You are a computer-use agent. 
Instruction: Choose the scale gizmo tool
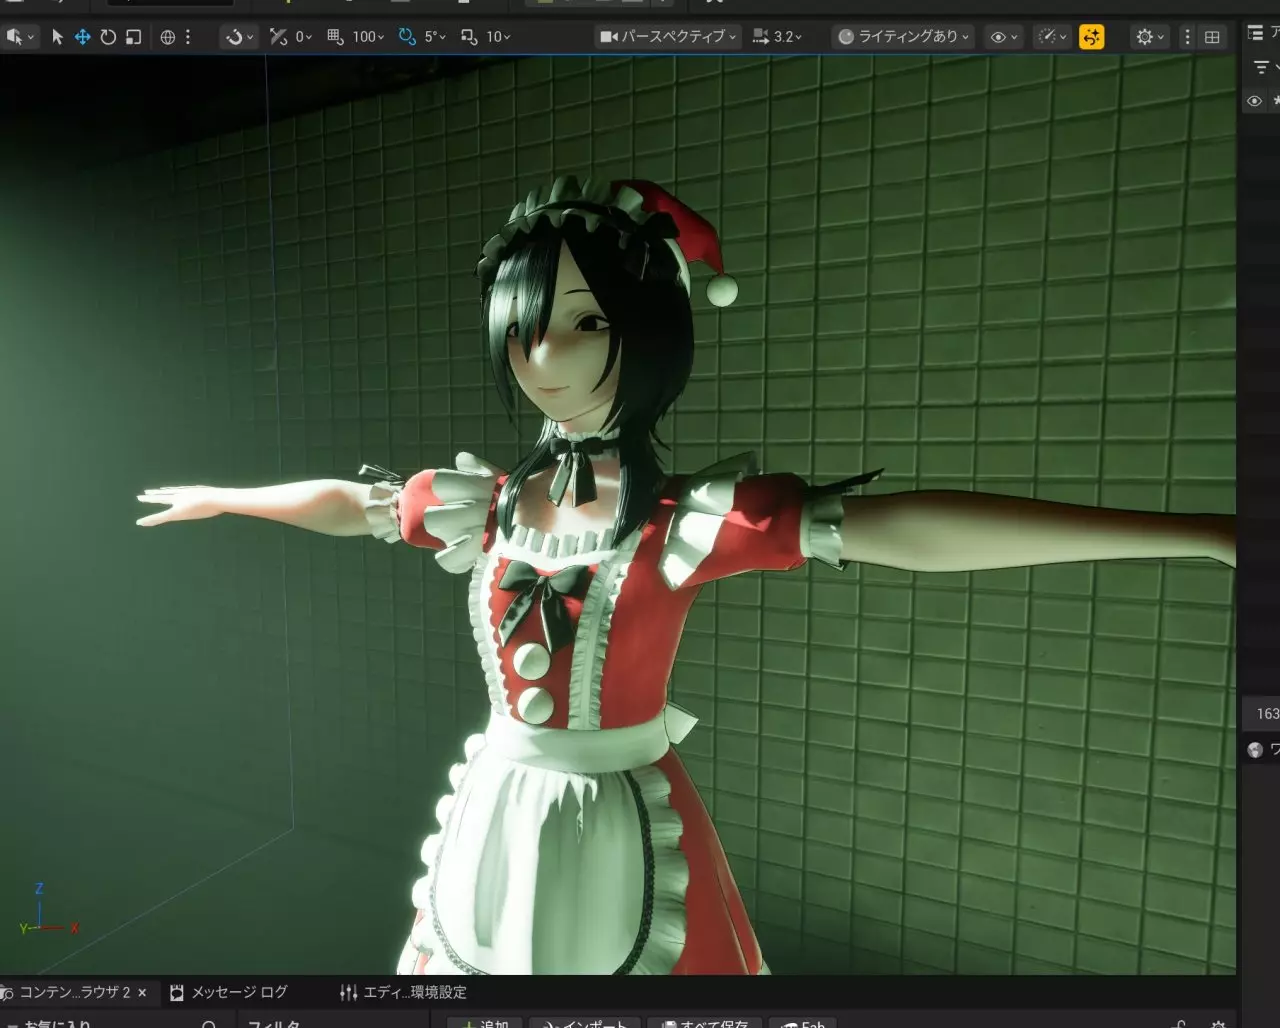click(133, 37)
